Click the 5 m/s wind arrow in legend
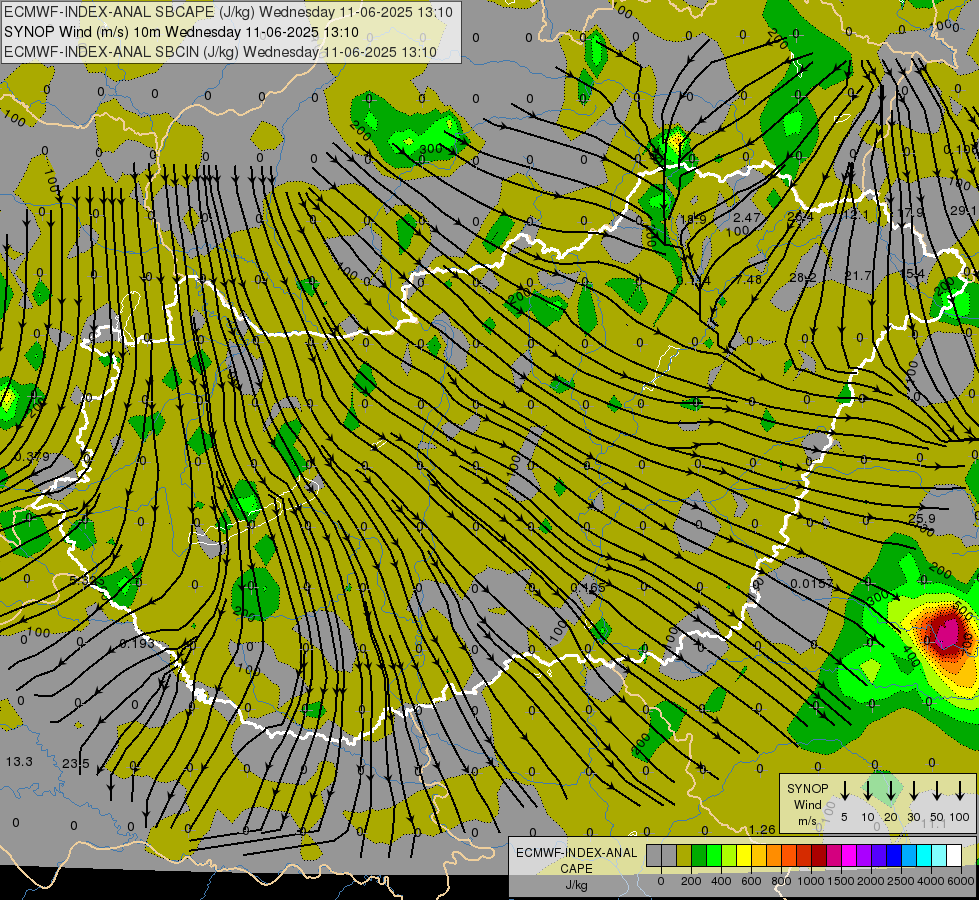 [x=845, y=791]
